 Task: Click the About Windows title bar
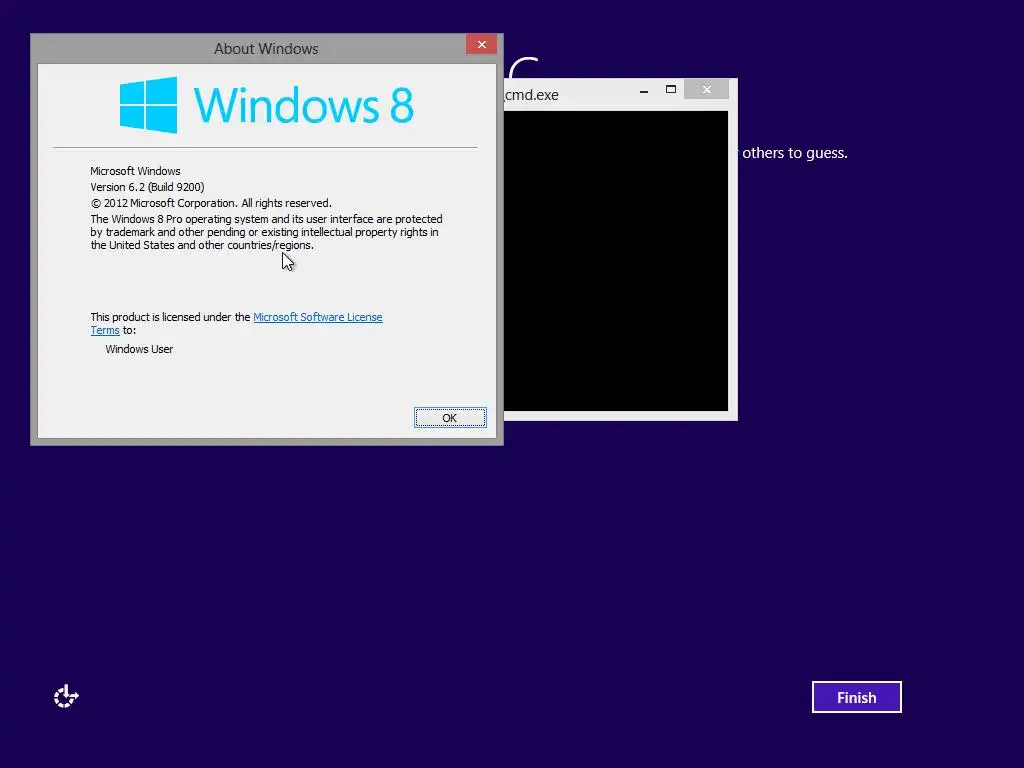[x=266, y=49]
